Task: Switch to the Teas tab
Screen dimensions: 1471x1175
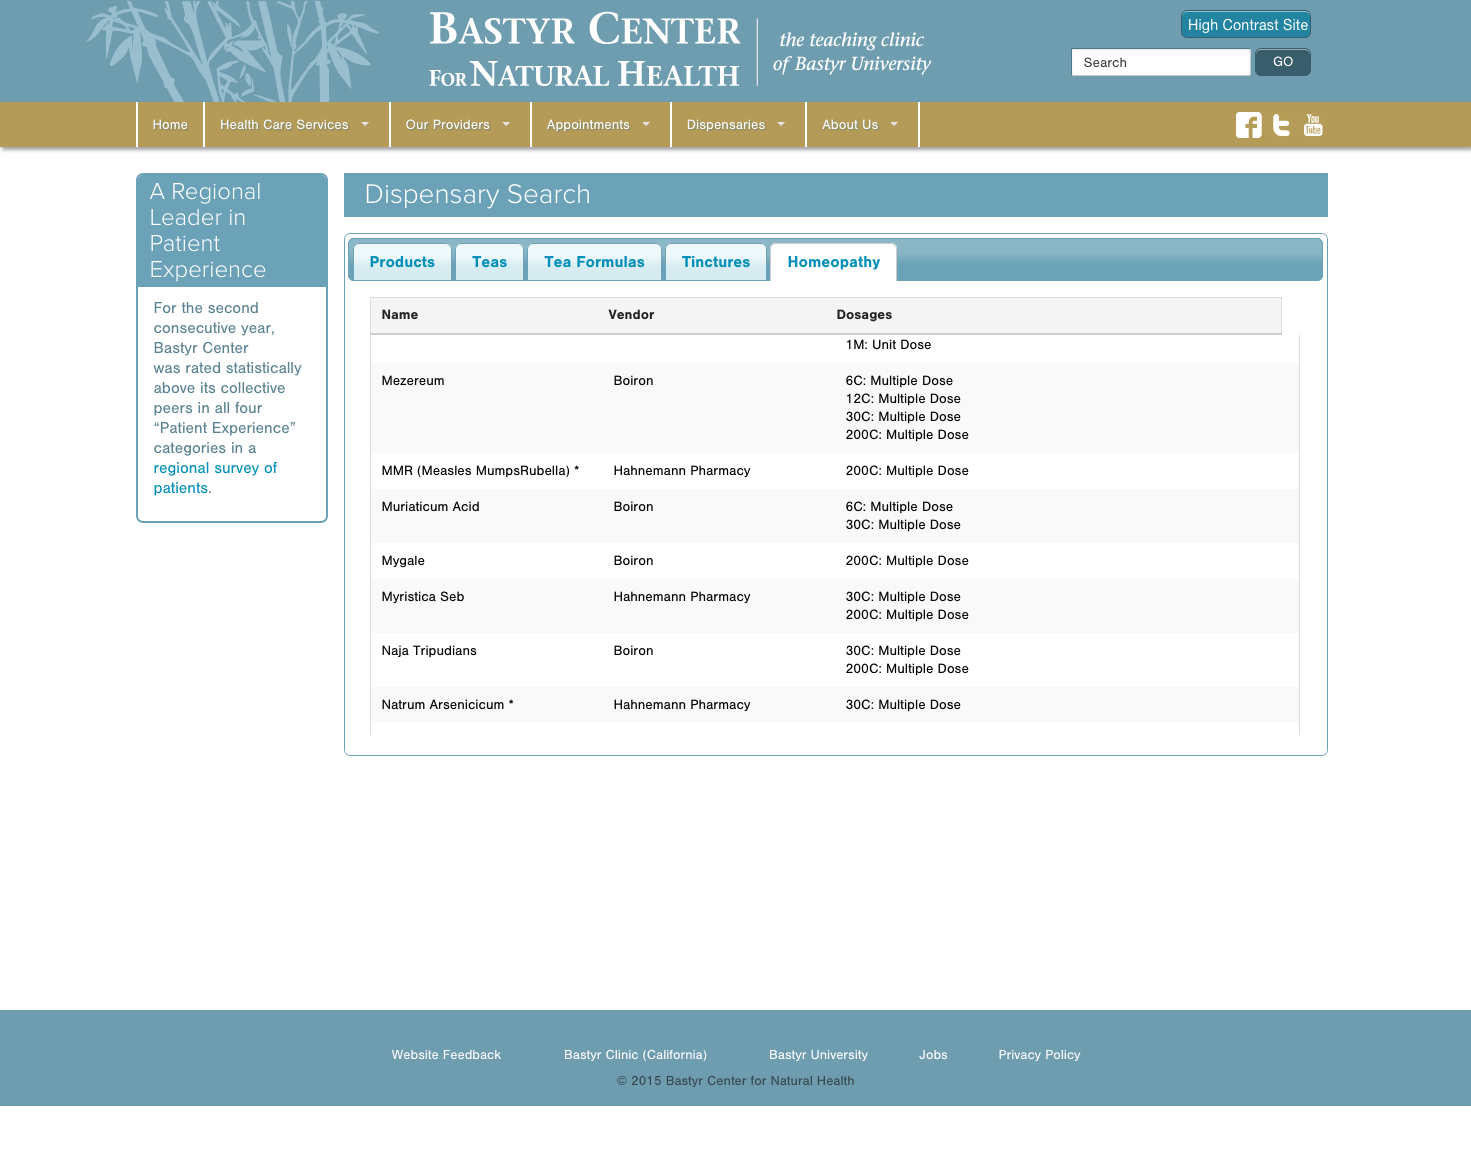Action: [x=489, y=262]
